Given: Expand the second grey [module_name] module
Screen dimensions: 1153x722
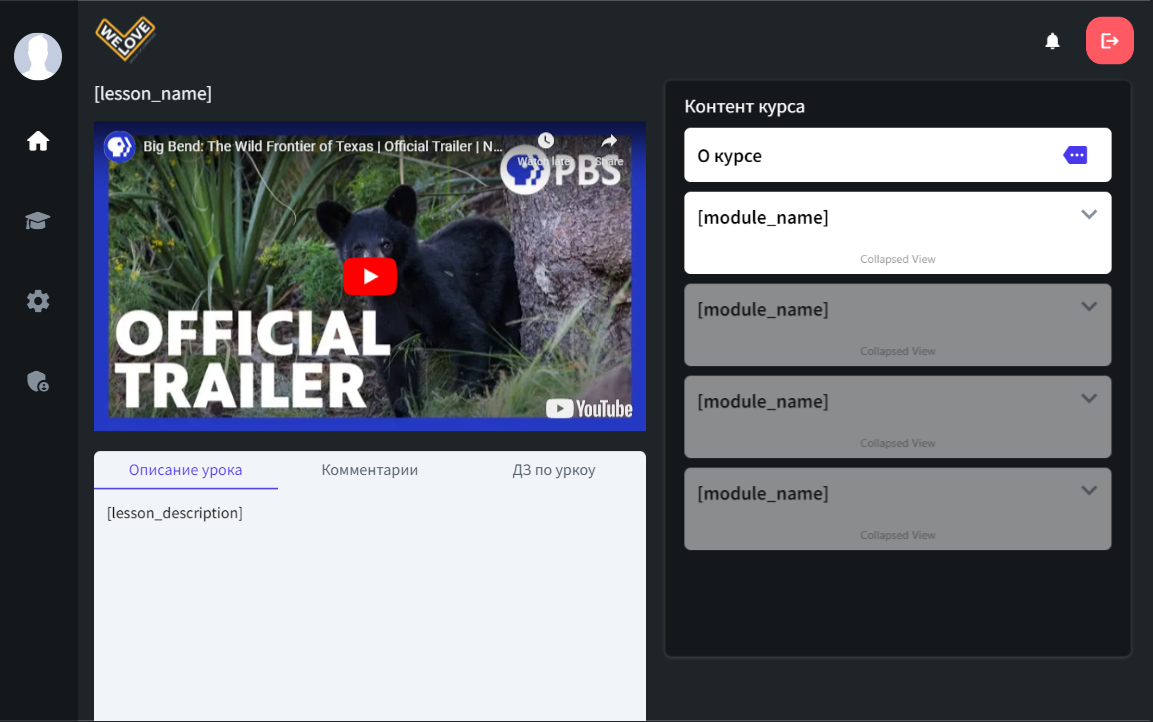Looking at the screenshot, I should 897,417.
